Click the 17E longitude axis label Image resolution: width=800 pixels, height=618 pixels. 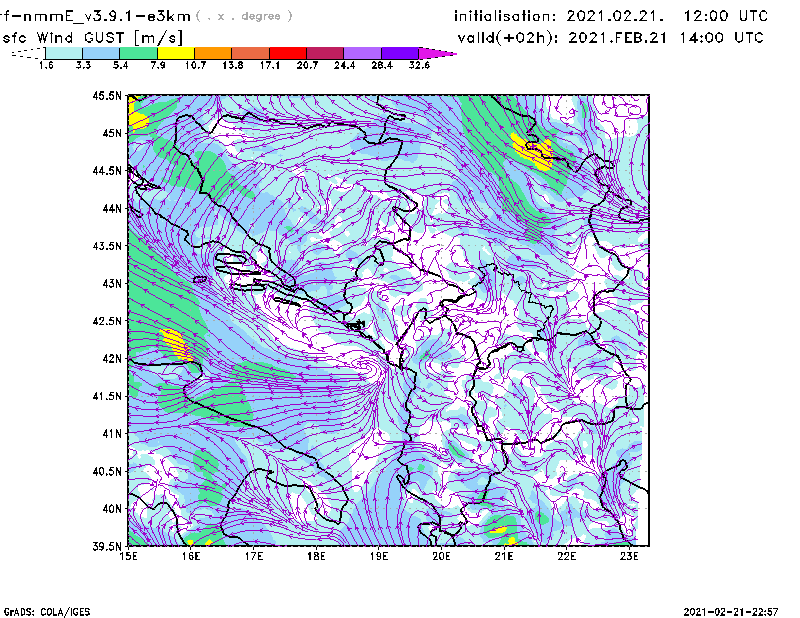[254, 556]
